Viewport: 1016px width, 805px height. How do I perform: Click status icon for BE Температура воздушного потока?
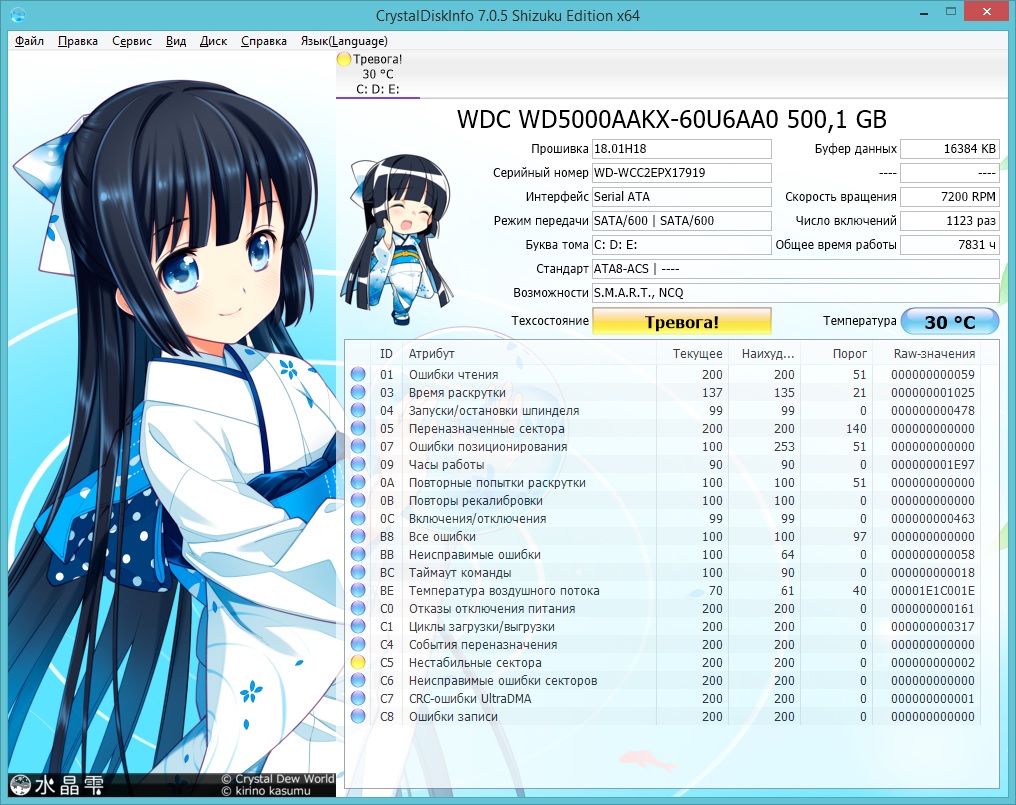[358, 590]
